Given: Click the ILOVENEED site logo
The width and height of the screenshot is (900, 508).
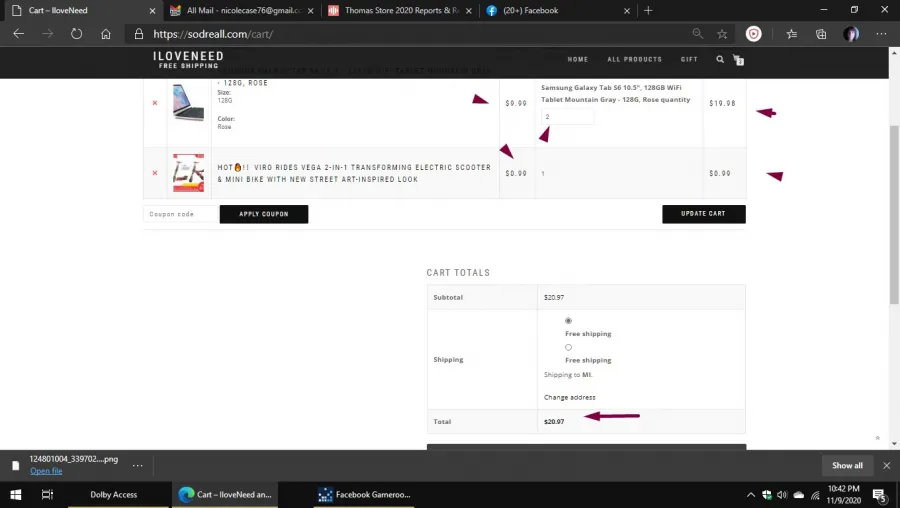Looking at the screenshot, I should pos(188,60).
